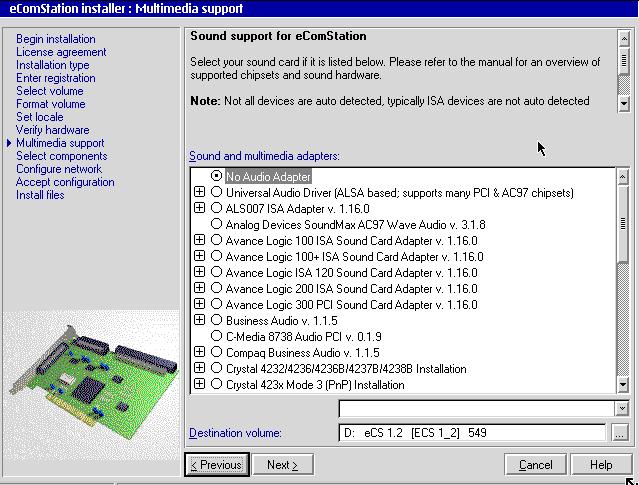The width and height of the screenshot is (639, 485).
Task: Open License agreement step
Action: point(61,52)
